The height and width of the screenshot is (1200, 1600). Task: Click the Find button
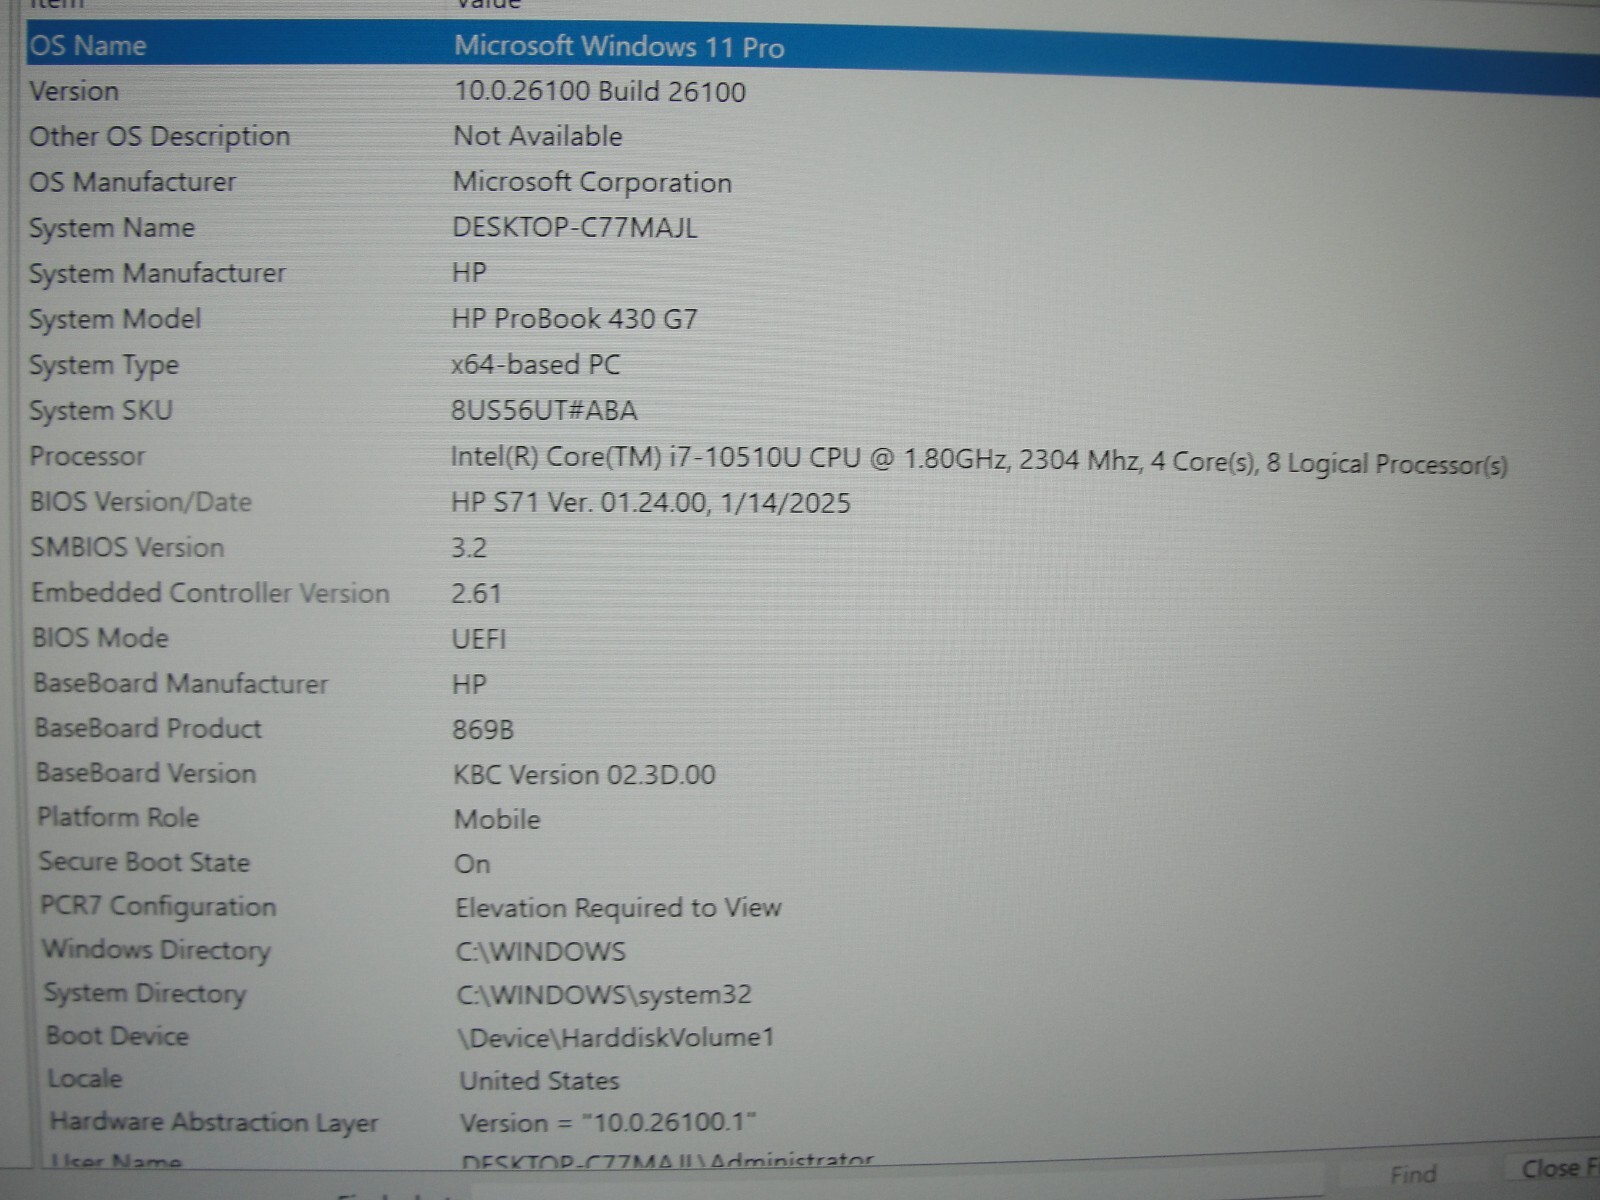click(x=1413, y=1174)
